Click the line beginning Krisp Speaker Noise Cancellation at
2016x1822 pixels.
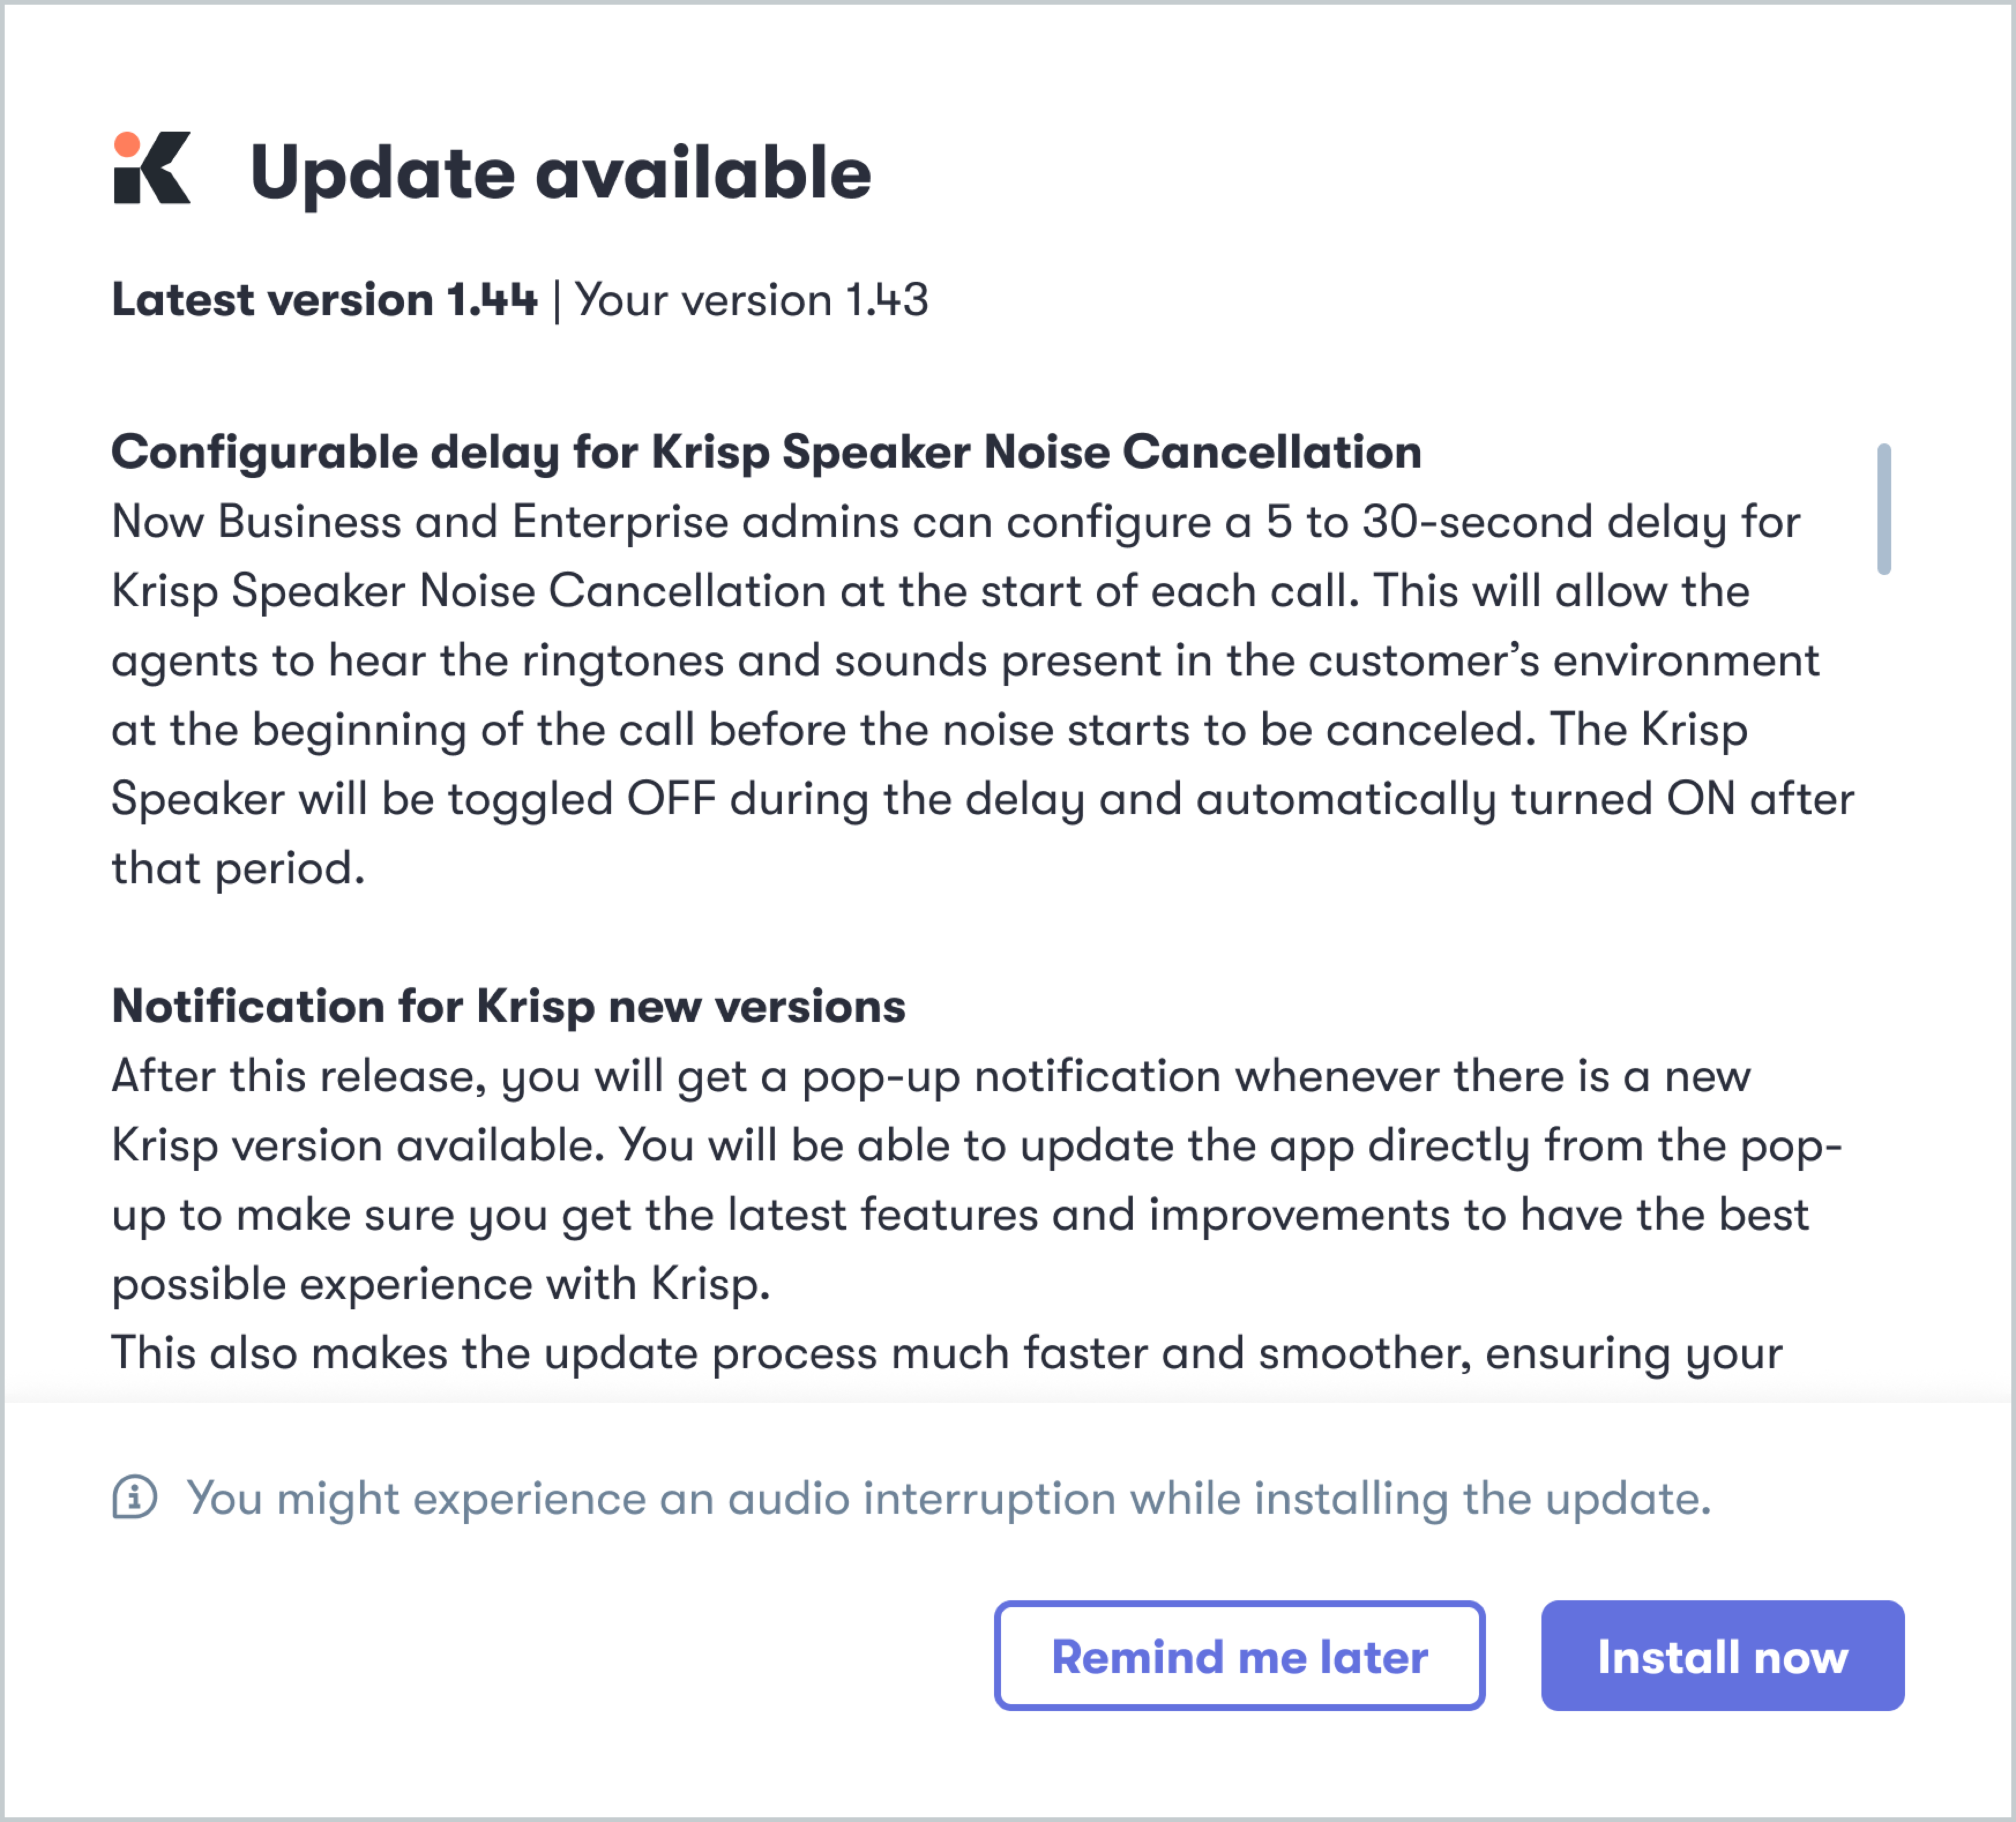931,592
